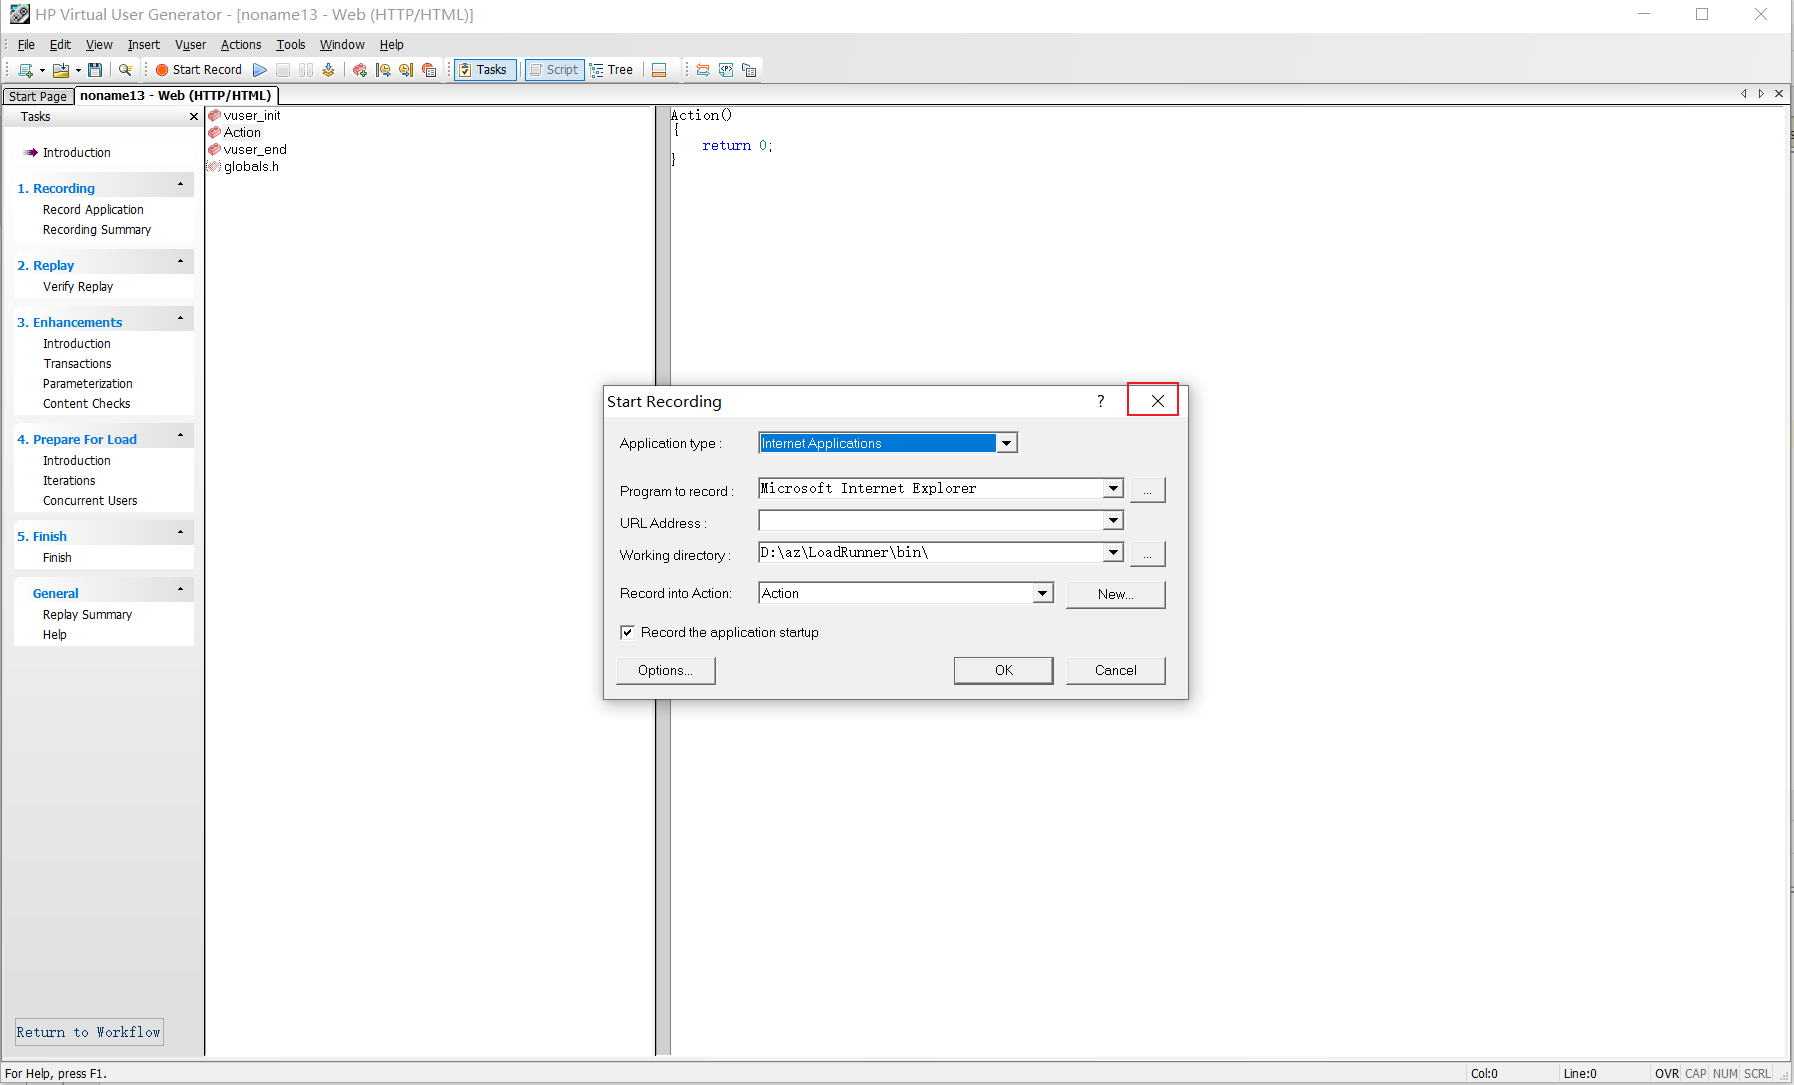
Task: Click the URL Address input field
Action: tap(930, 521)
